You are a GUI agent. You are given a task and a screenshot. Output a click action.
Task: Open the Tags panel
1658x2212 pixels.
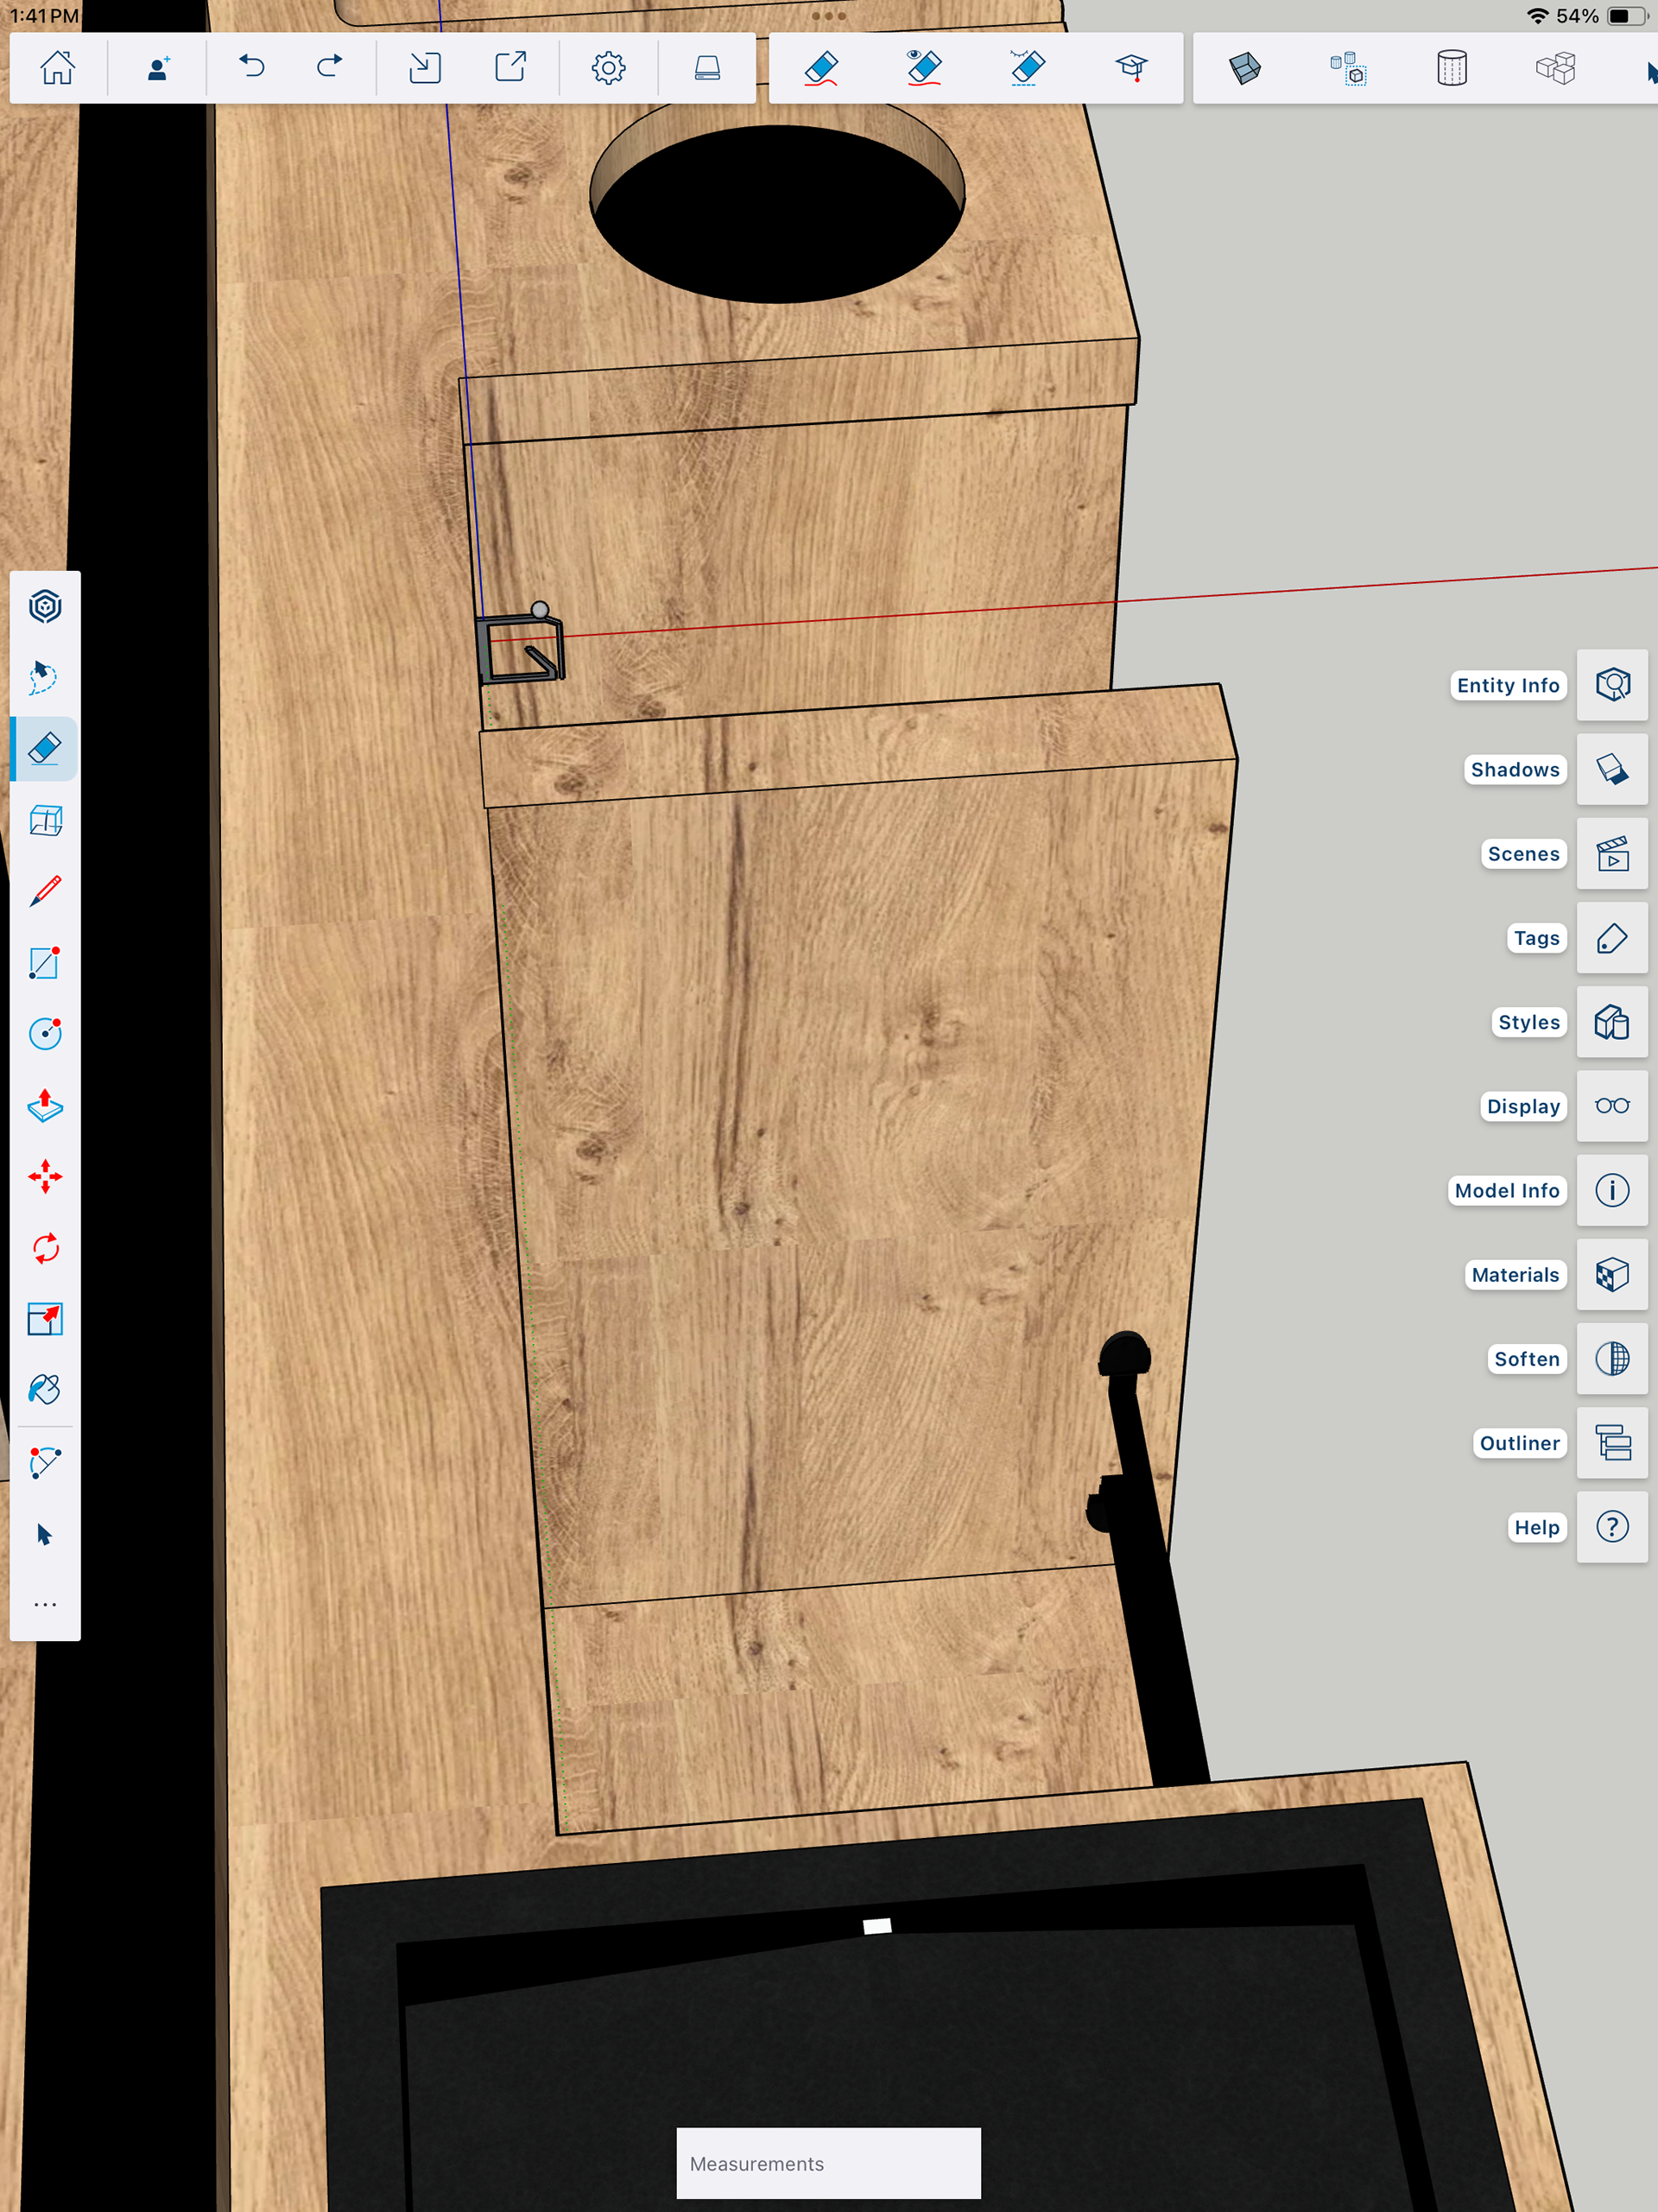1611,938
